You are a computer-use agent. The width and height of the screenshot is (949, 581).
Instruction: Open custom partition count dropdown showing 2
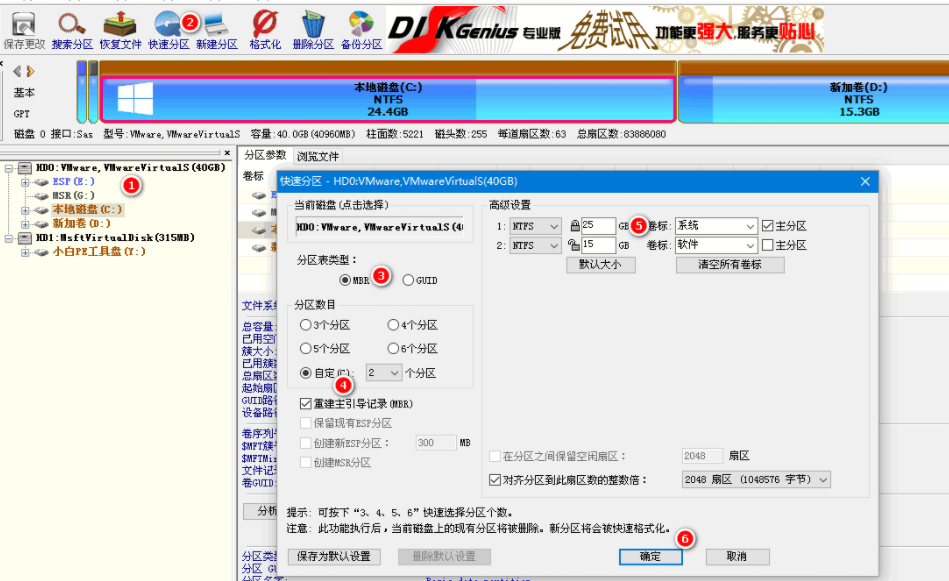tap(384, 373)
